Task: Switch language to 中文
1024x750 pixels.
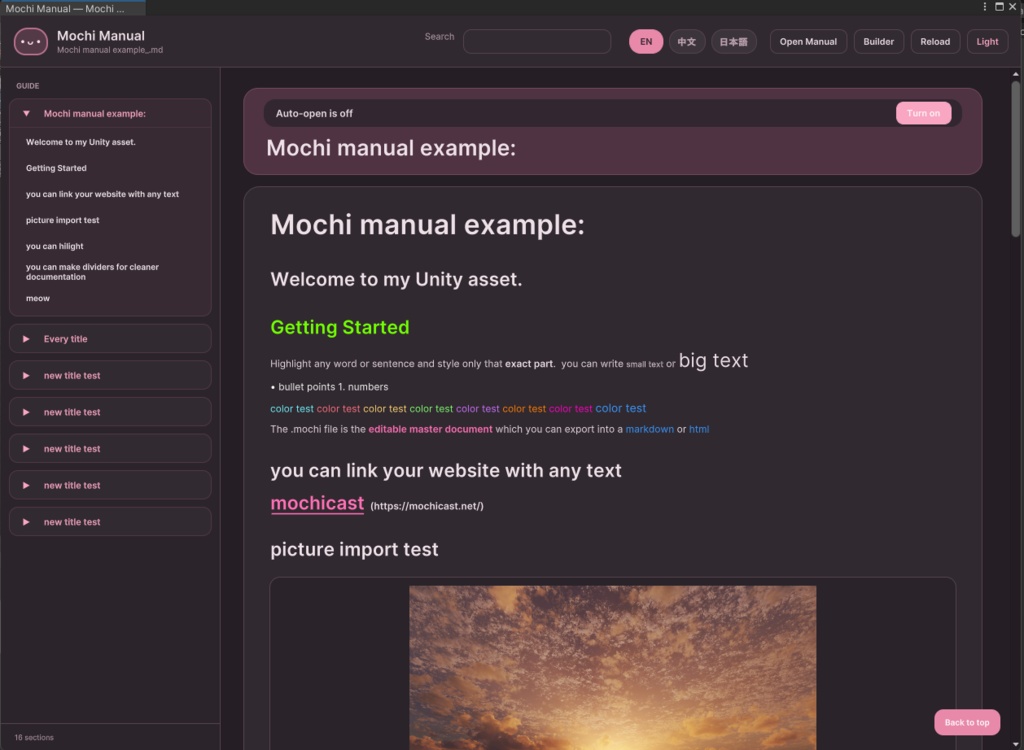Action: tap(686, 42)
